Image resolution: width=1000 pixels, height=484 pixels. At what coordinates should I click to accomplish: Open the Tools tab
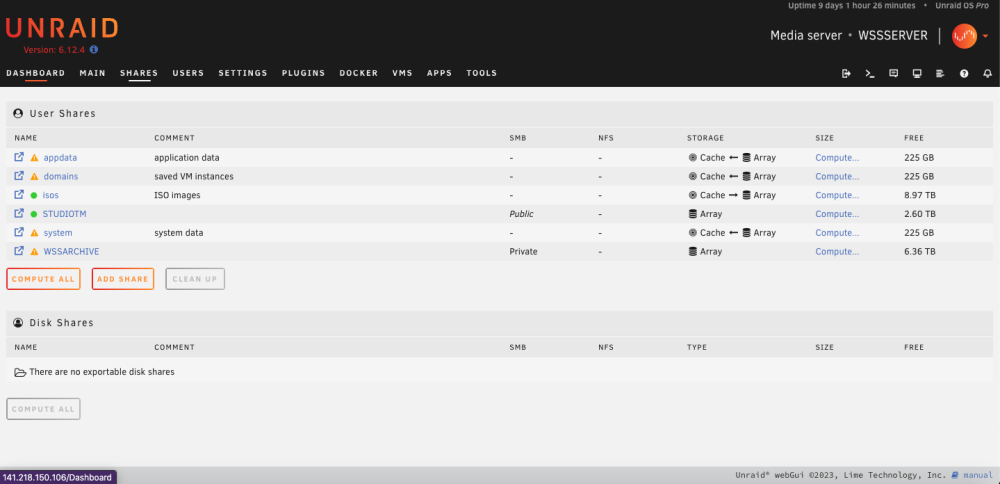(482, 73)
